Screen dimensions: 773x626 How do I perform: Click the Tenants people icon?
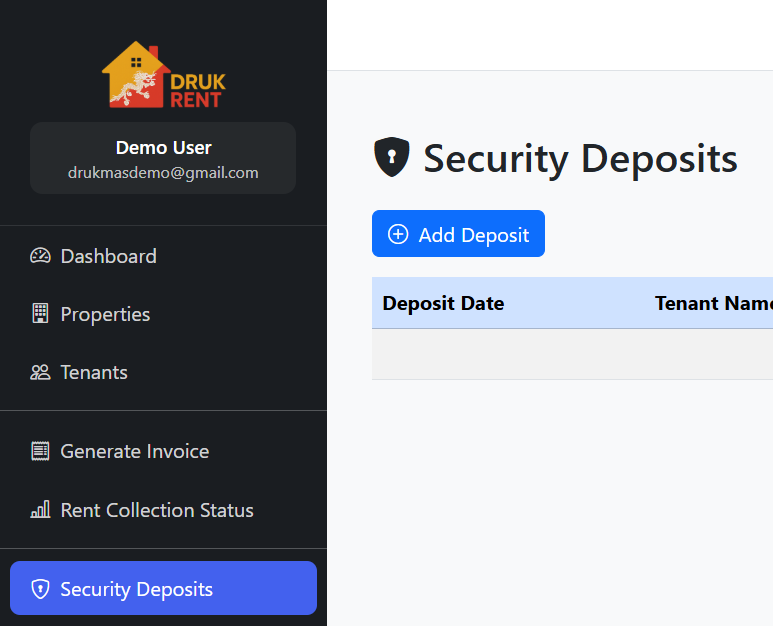pos(40,372)
